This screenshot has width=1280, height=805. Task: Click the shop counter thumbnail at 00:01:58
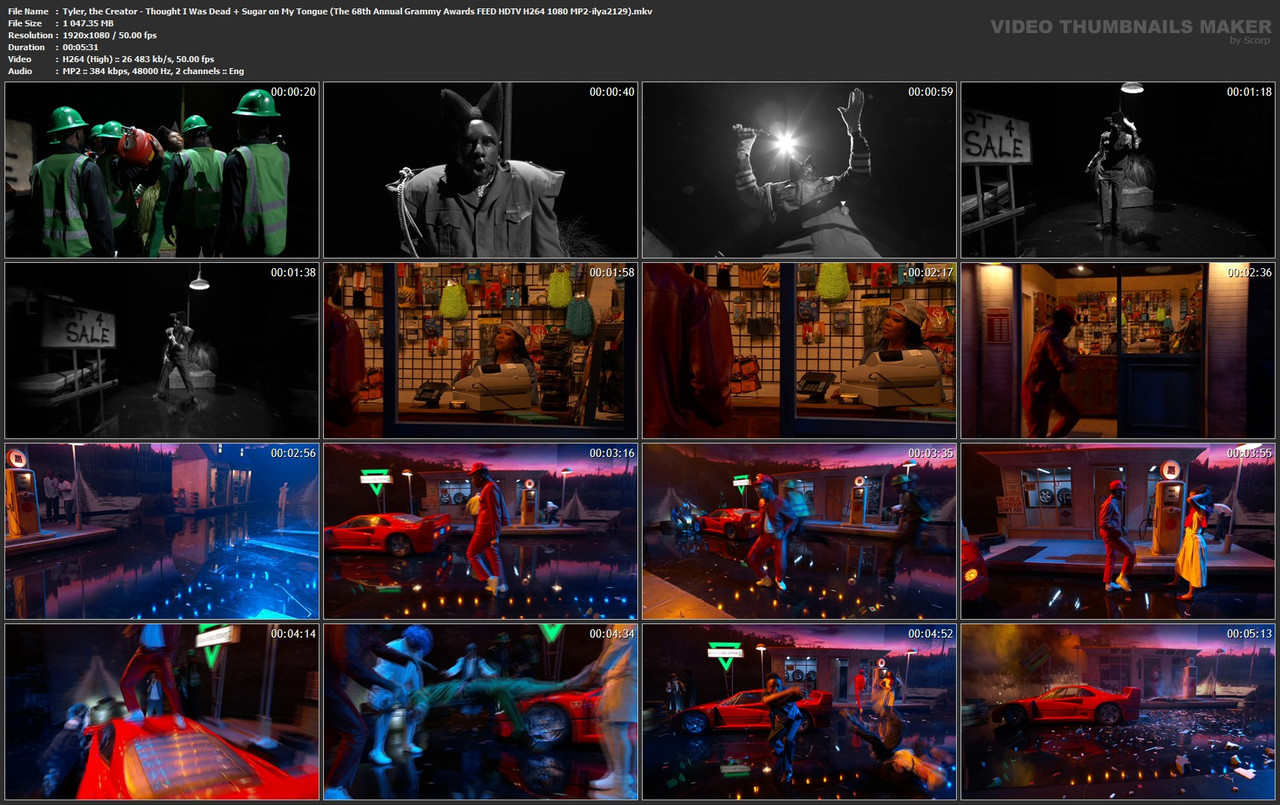point(481,351)
